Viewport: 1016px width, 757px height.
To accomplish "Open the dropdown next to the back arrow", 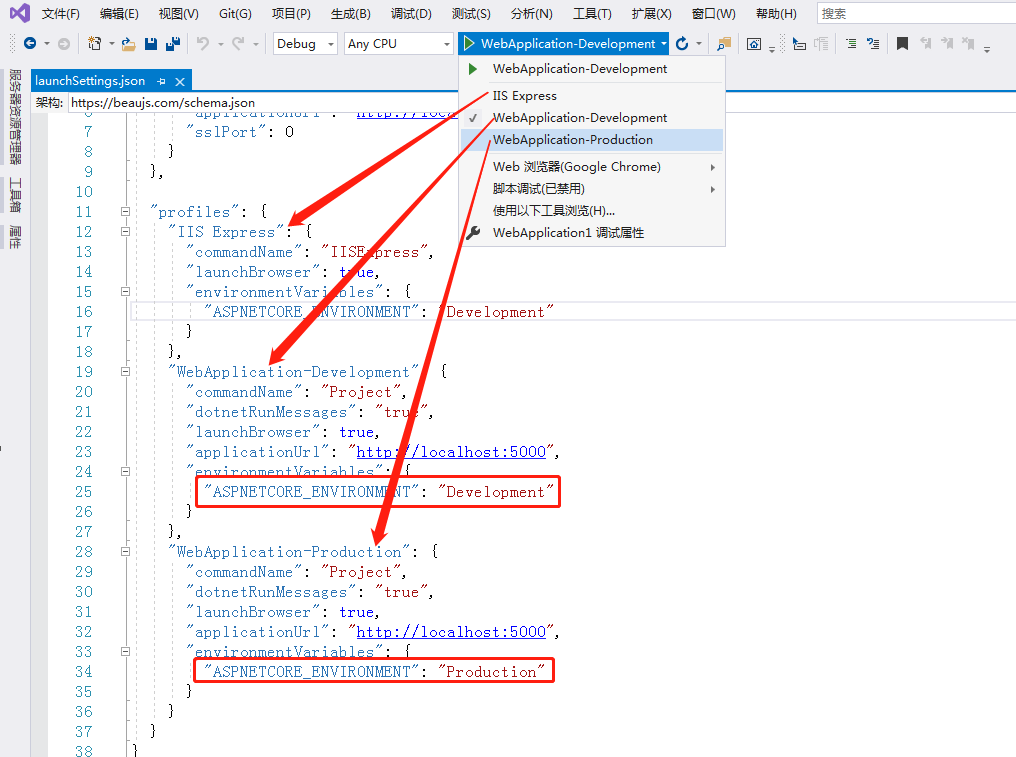I will (x=47, y=43).
